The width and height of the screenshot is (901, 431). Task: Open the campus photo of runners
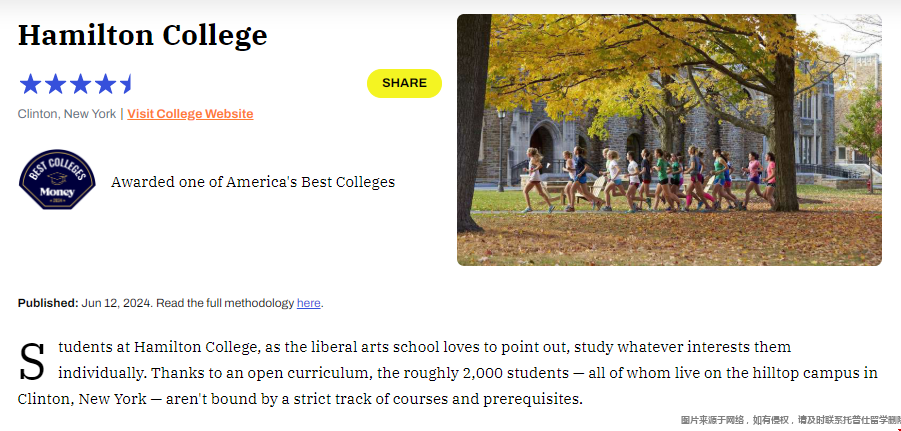point(669,140)
